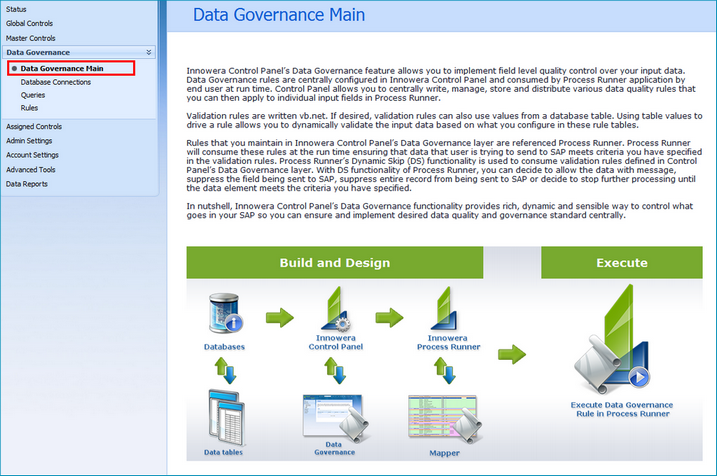Click green arrow pointing toward Execute section

[x=512, y=354]
